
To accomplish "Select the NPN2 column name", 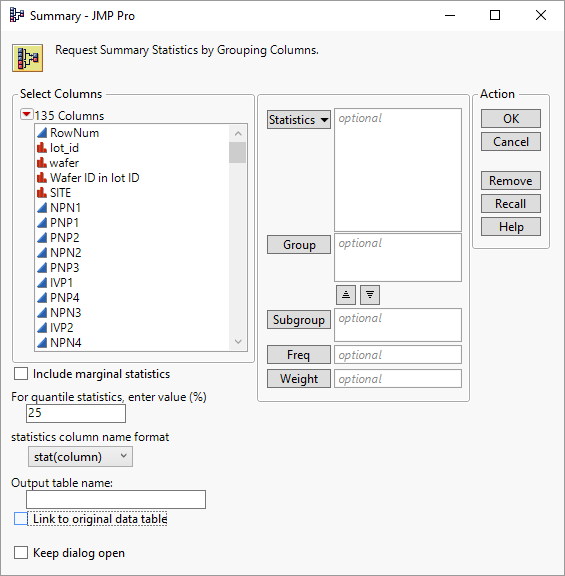I will click(66, 253).
